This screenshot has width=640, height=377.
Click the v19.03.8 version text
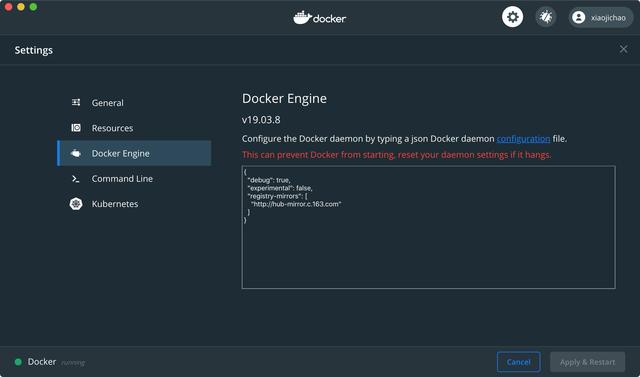point(261,120)
